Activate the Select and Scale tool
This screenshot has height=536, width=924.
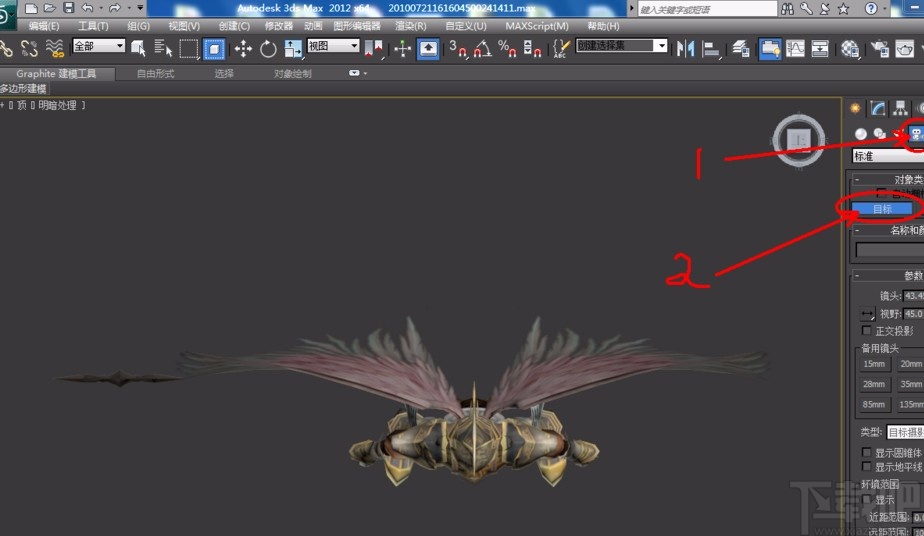click(293, 49)
